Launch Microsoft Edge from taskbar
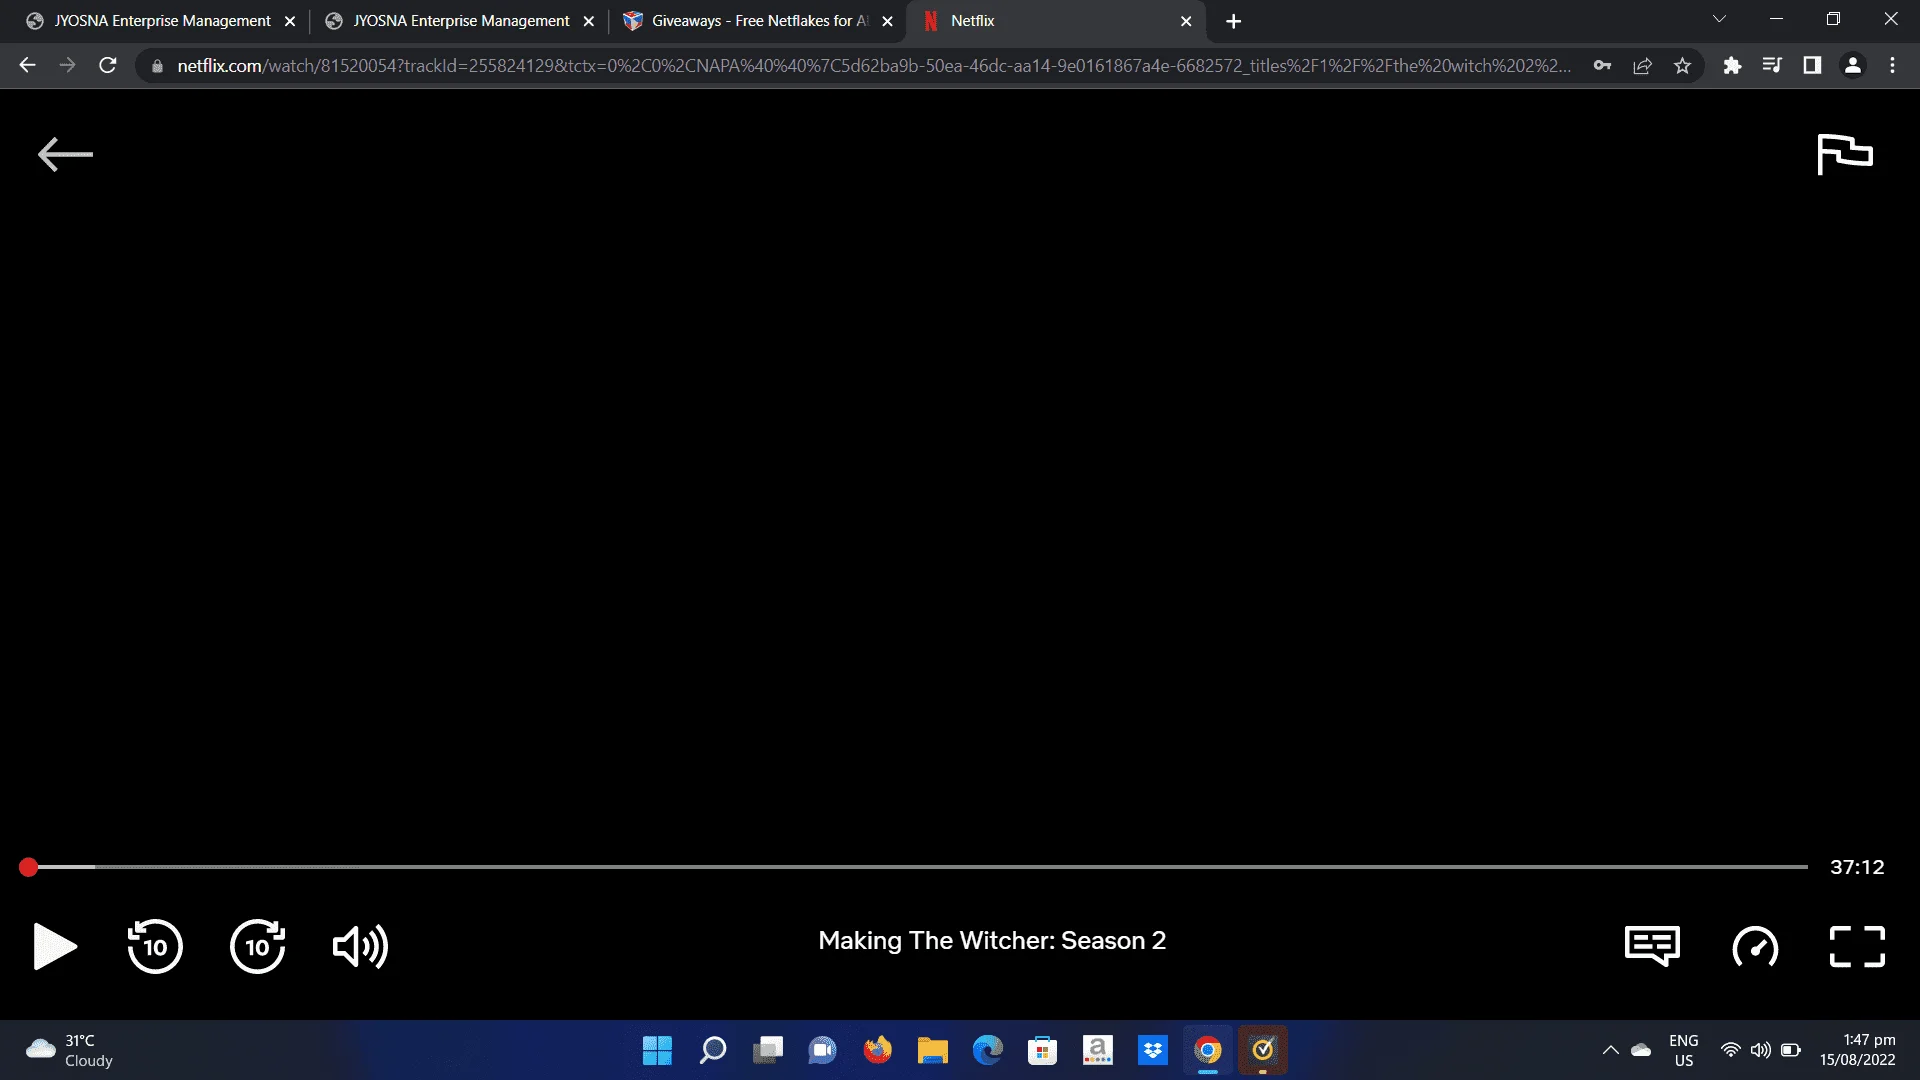Image resolution: width=1920 pixels, height=1080 pixels. 987,1050
